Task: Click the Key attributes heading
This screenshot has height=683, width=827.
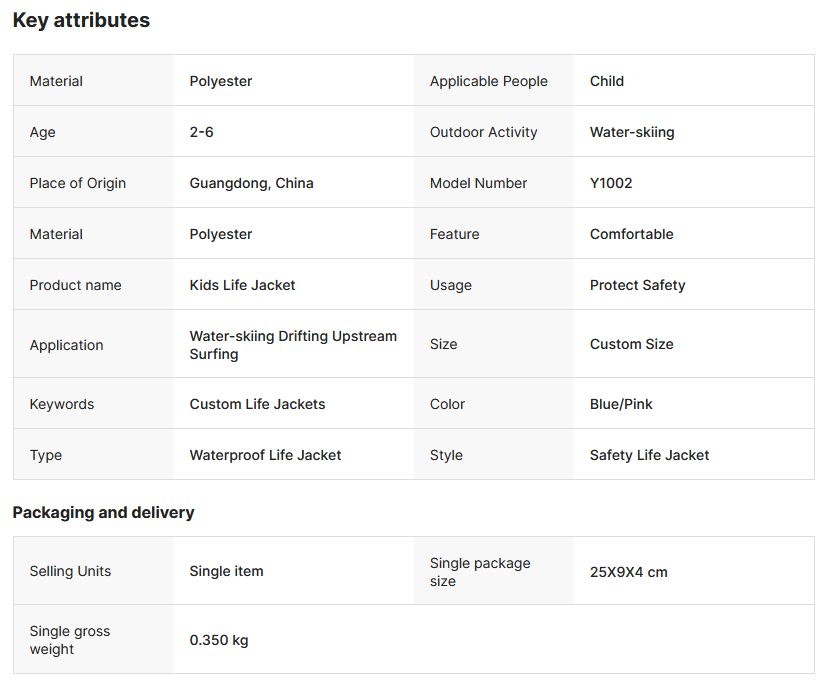Action: click(x=81, y=20)
